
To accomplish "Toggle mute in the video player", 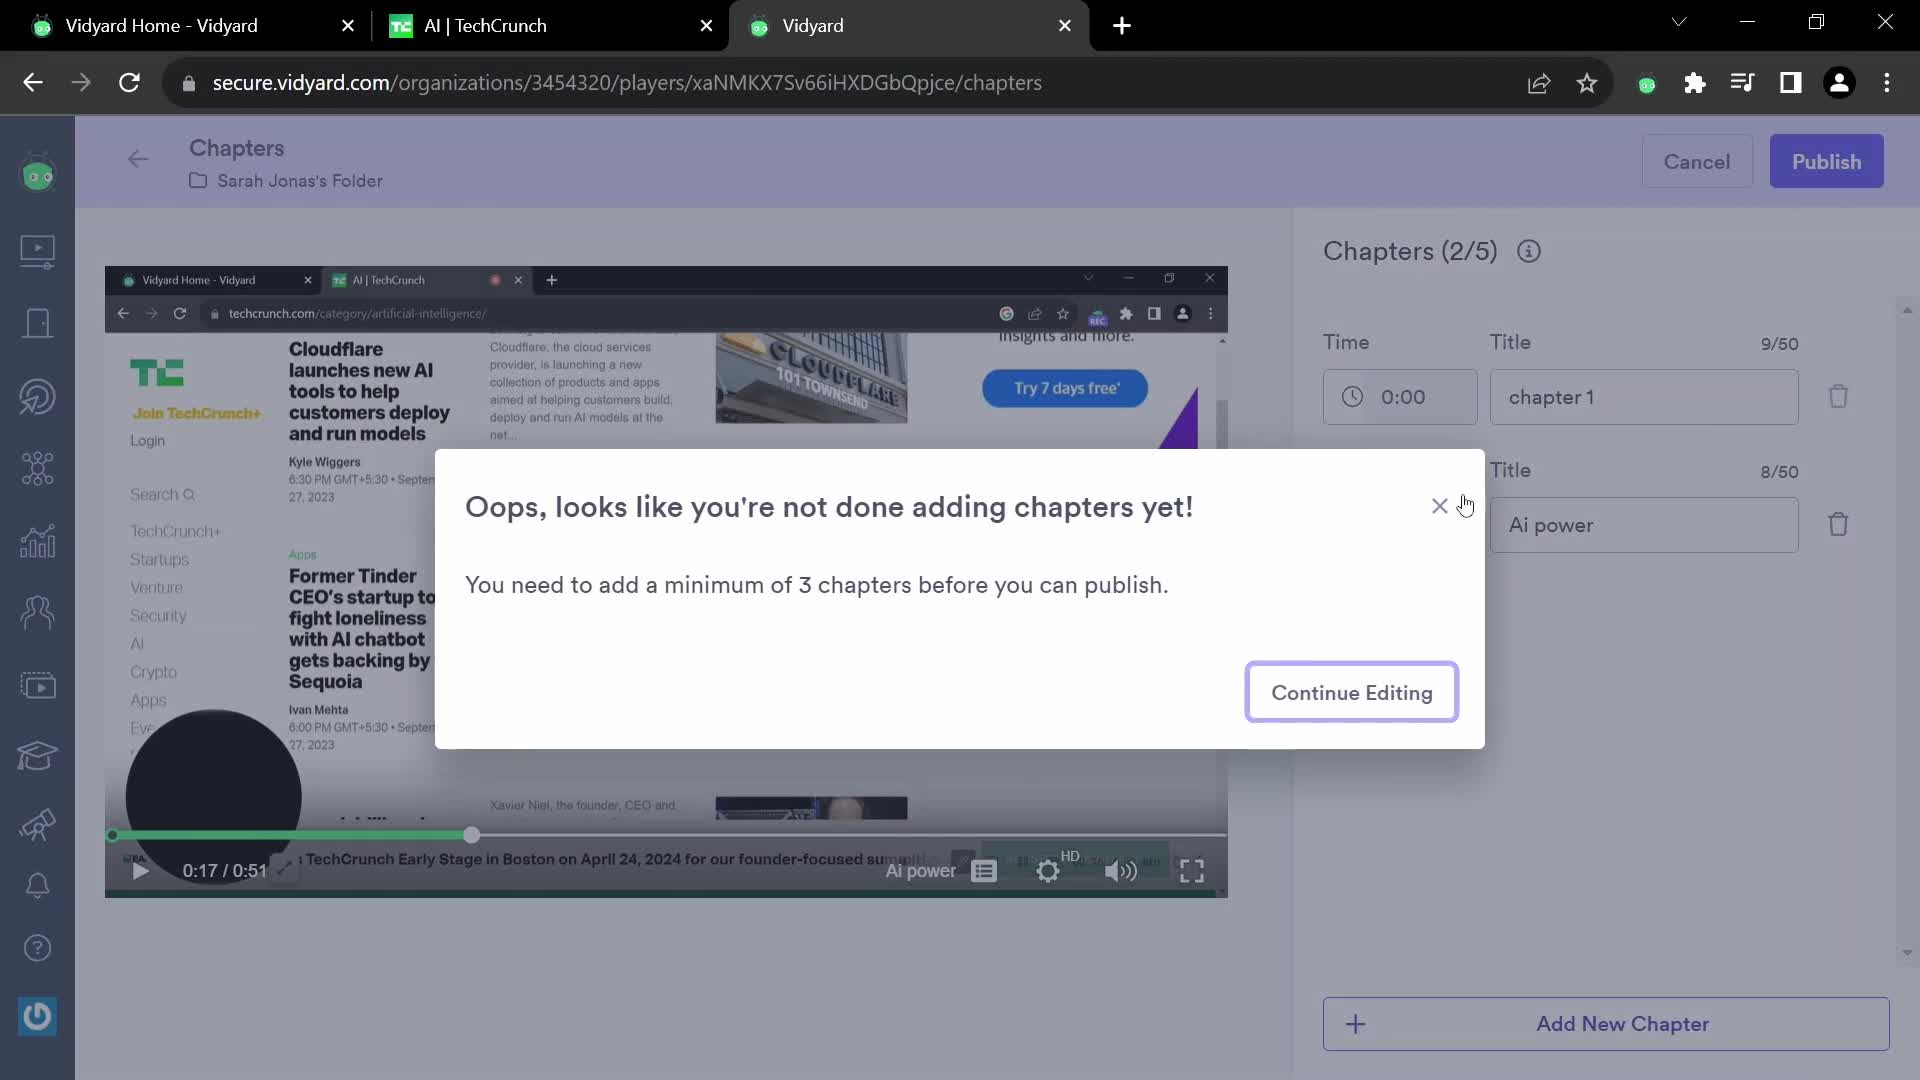I will 1122,870.
